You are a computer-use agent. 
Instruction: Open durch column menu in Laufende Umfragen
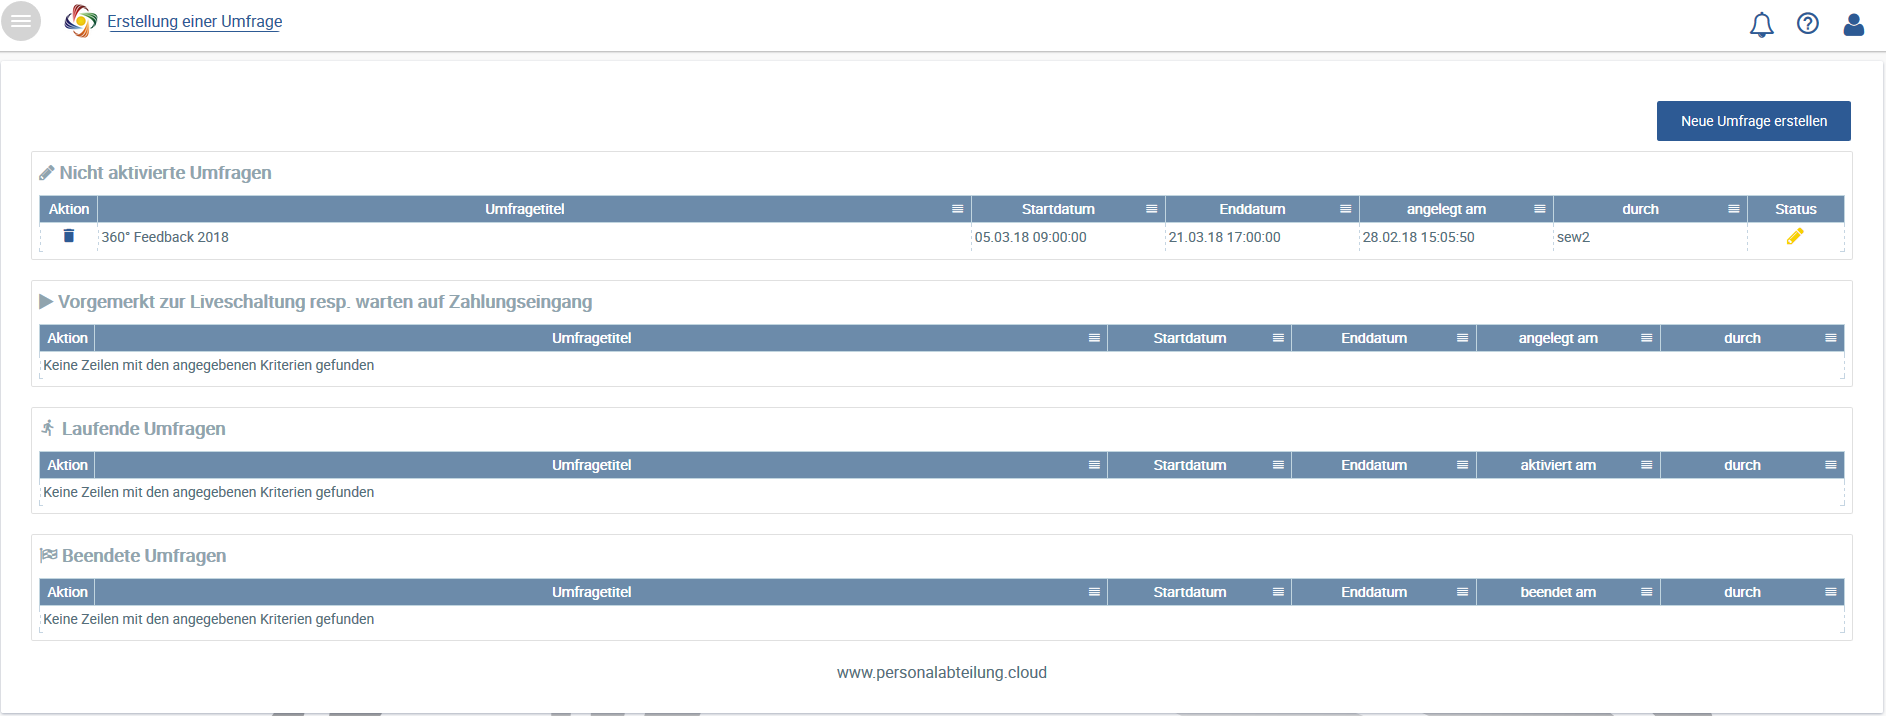click(1830, 465)
